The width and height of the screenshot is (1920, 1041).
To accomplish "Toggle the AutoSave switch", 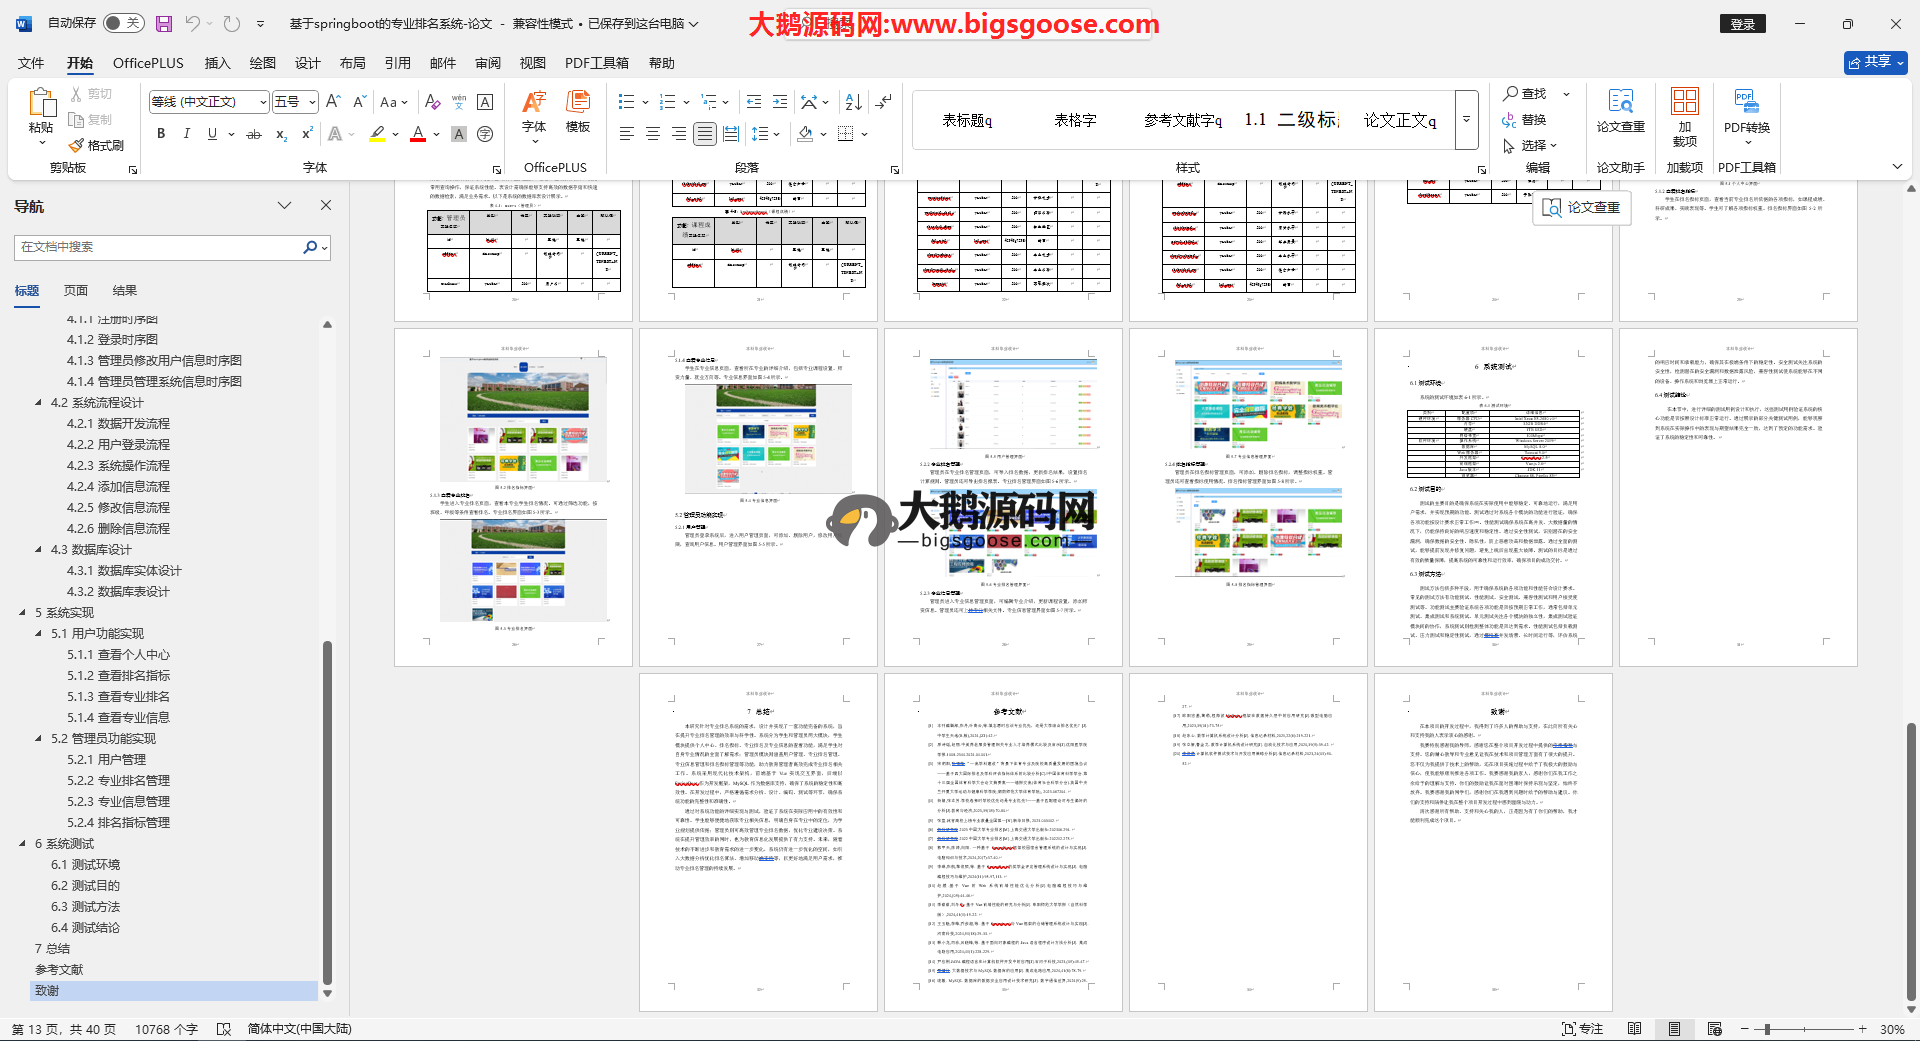I will [124, 23].
